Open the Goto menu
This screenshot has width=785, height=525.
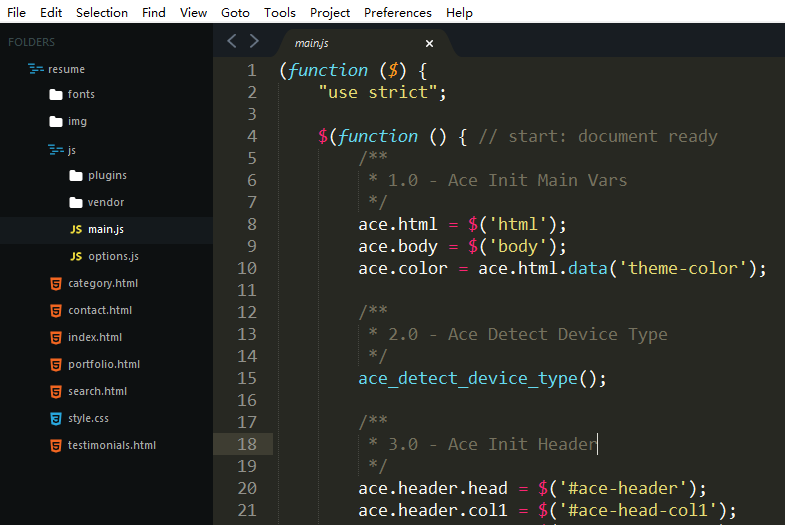click(x=235, y=13)
